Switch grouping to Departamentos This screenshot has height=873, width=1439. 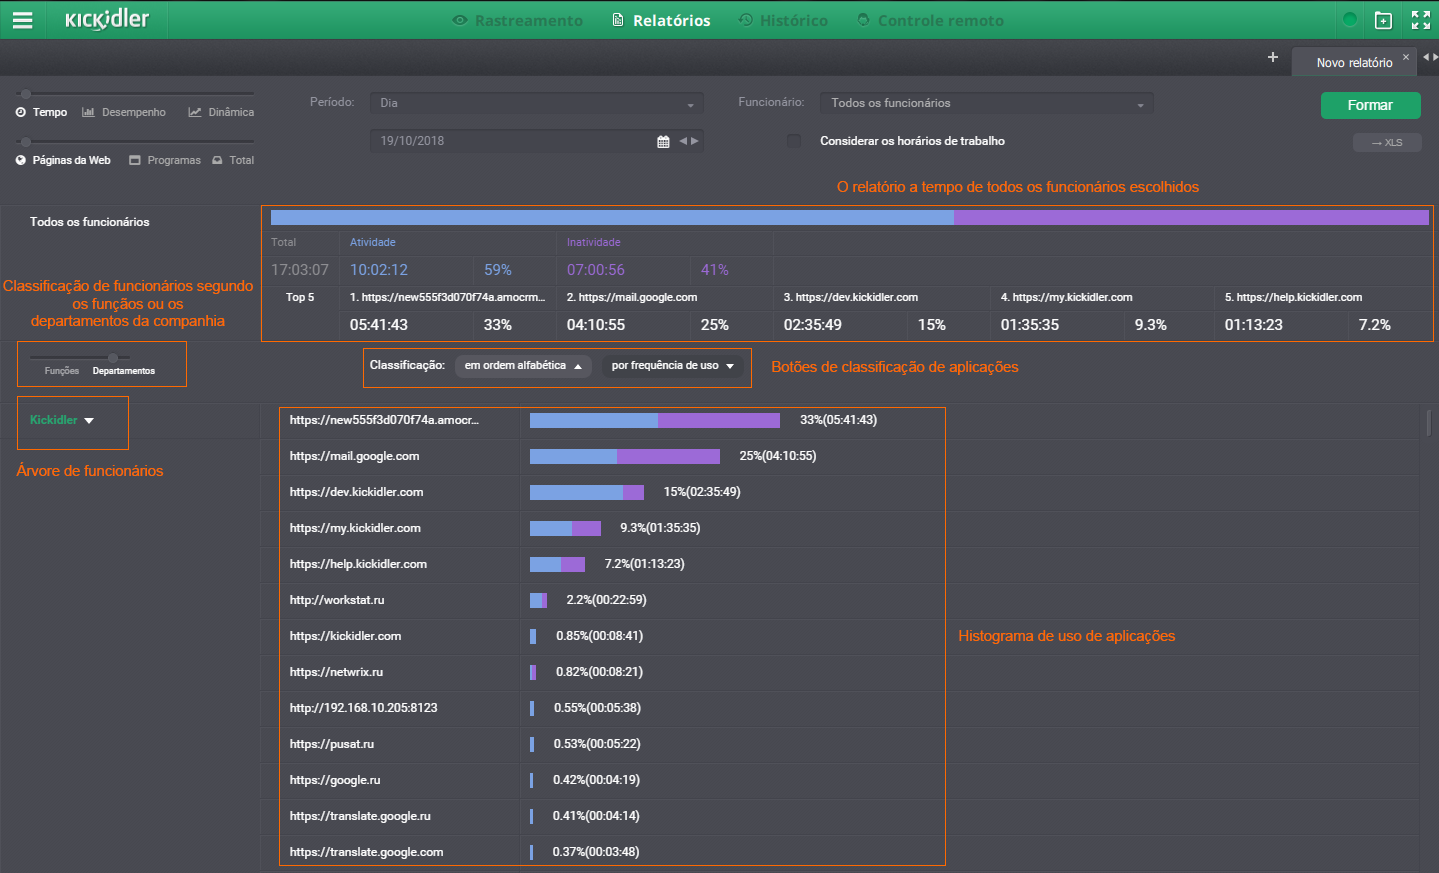124,371
